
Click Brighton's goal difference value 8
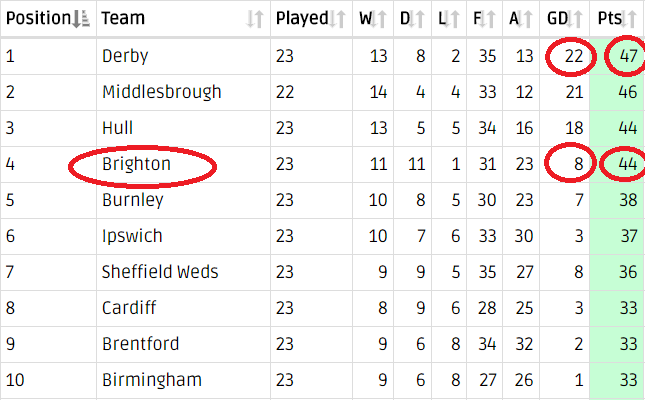pyautogui.click(x=578, y=164)
